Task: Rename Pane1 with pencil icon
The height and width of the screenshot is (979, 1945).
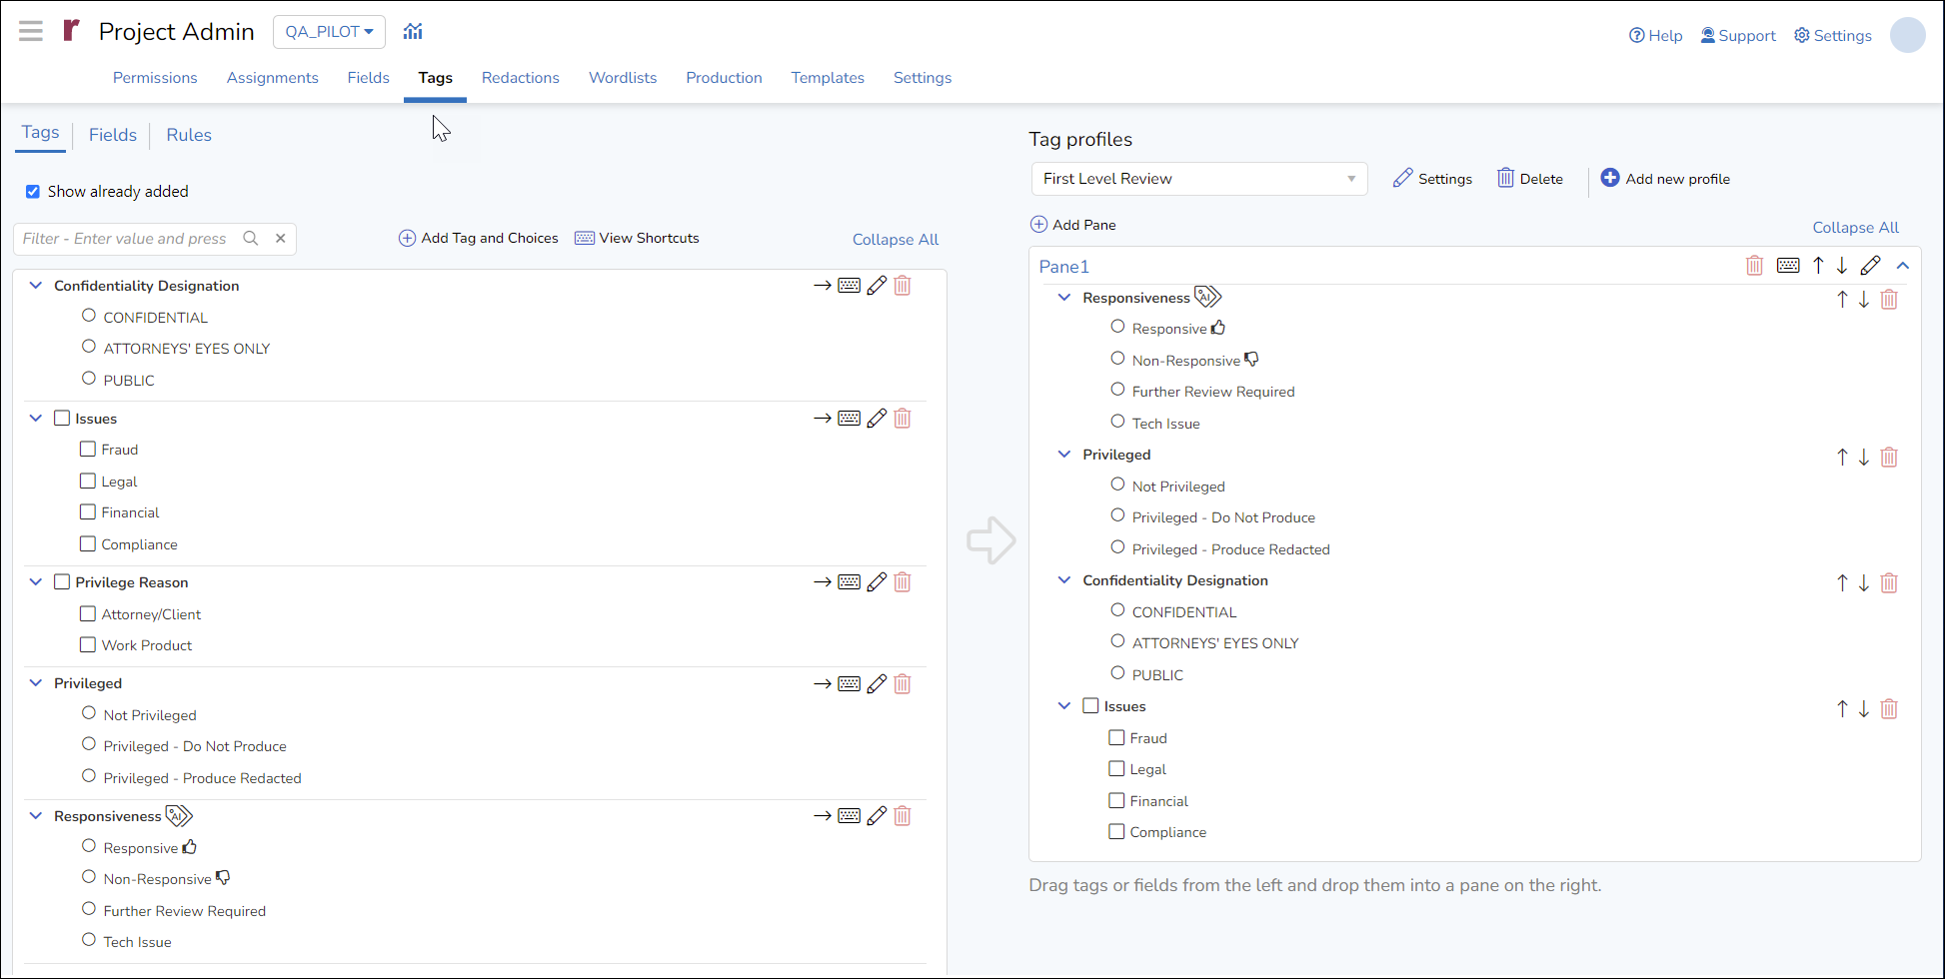Action: pos(1870,265)
